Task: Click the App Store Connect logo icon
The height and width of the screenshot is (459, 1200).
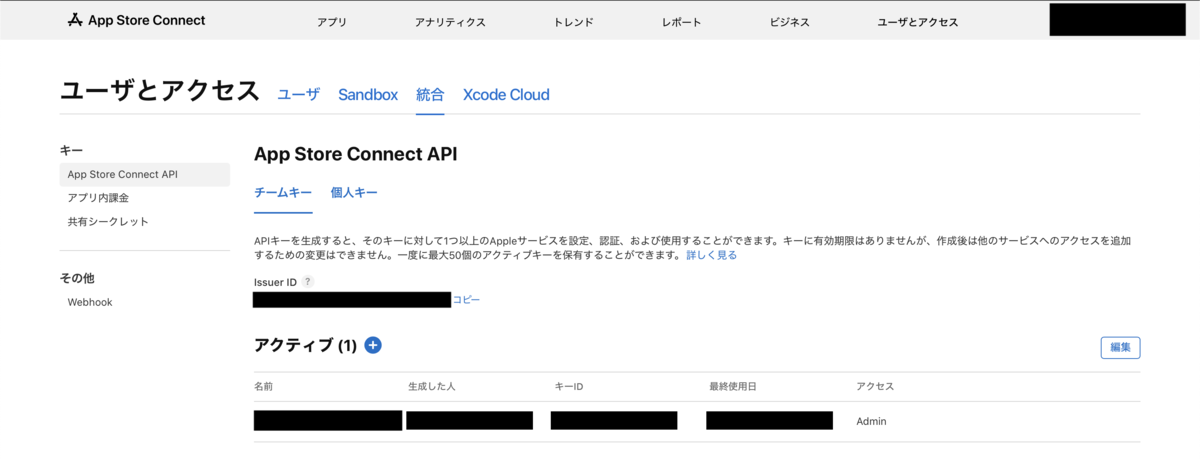Action: click(75, 21)
